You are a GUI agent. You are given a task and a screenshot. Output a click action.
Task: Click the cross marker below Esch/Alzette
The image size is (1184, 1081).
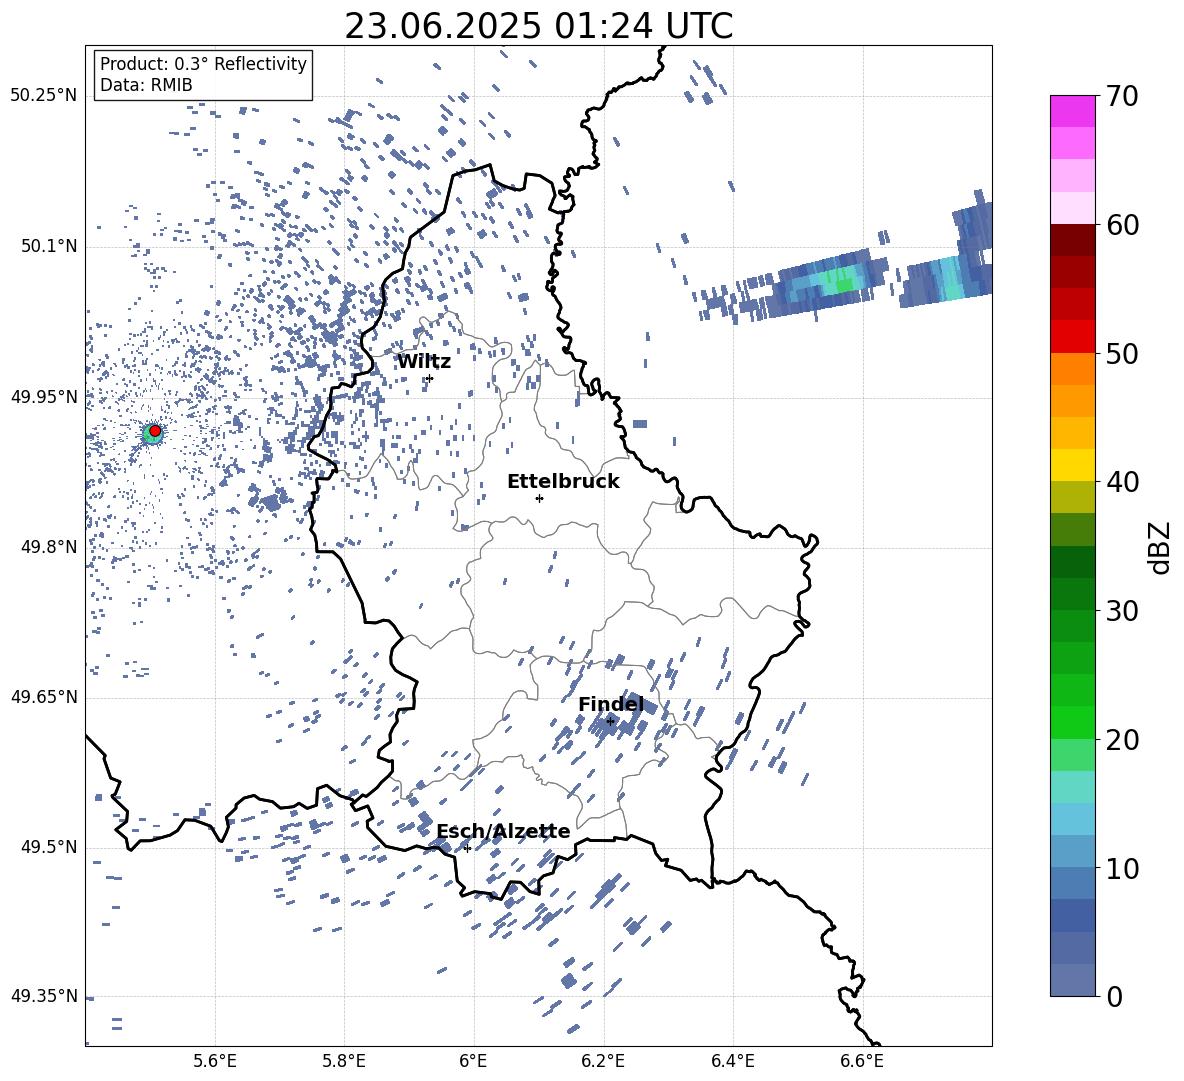click(467, 848)
